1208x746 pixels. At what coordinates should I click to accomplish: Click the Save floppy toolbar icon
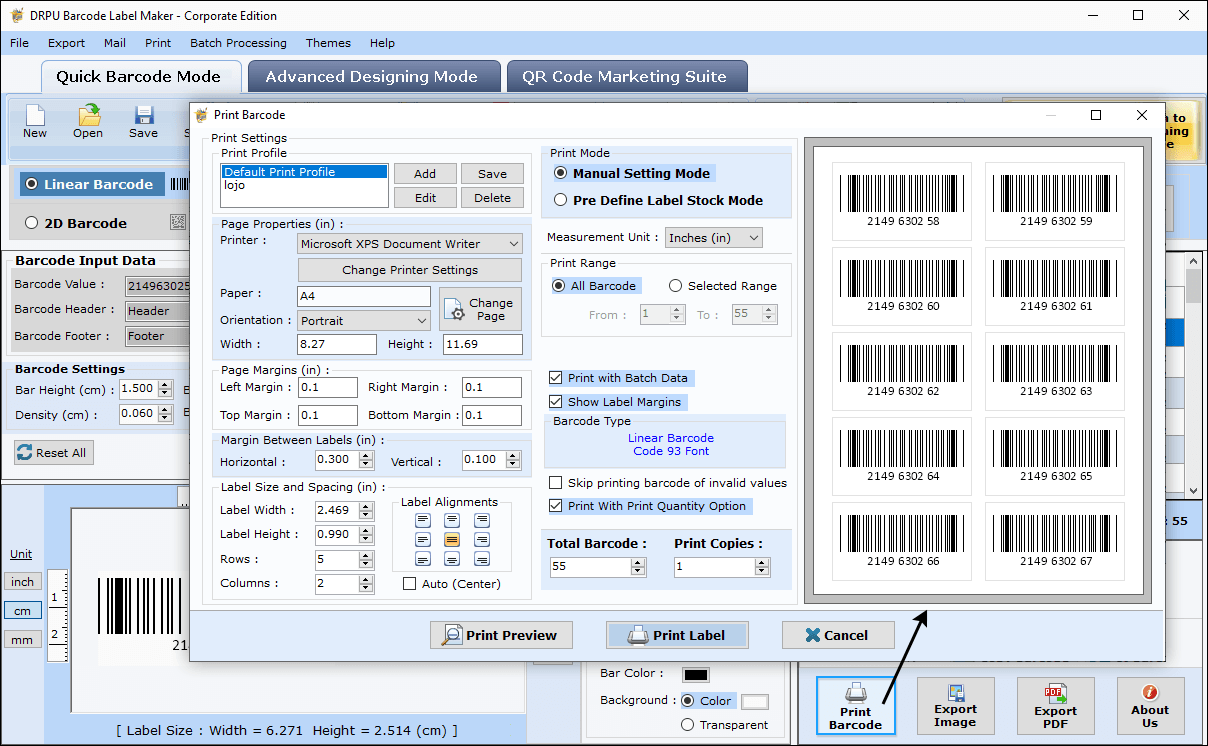(x=143, y=121)
